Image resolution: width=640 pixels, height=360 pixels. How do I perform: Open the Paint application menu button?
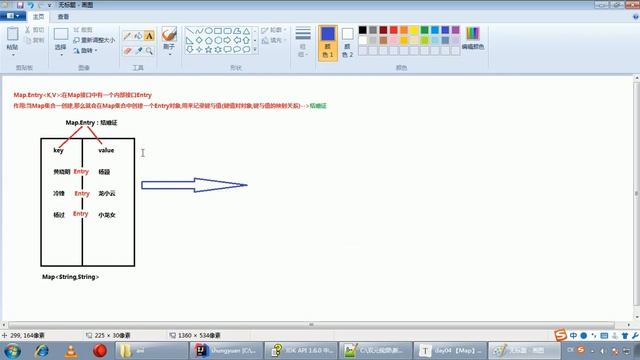point(13,16)
